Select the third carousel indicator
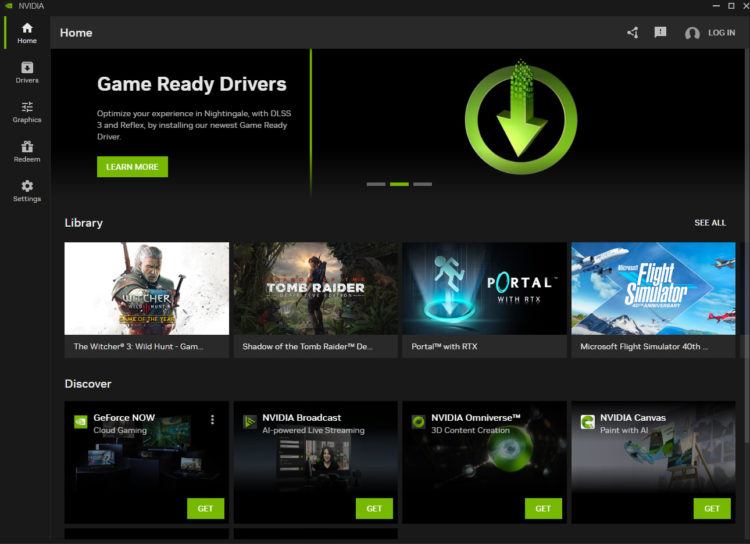 click(x=422, y=184)
